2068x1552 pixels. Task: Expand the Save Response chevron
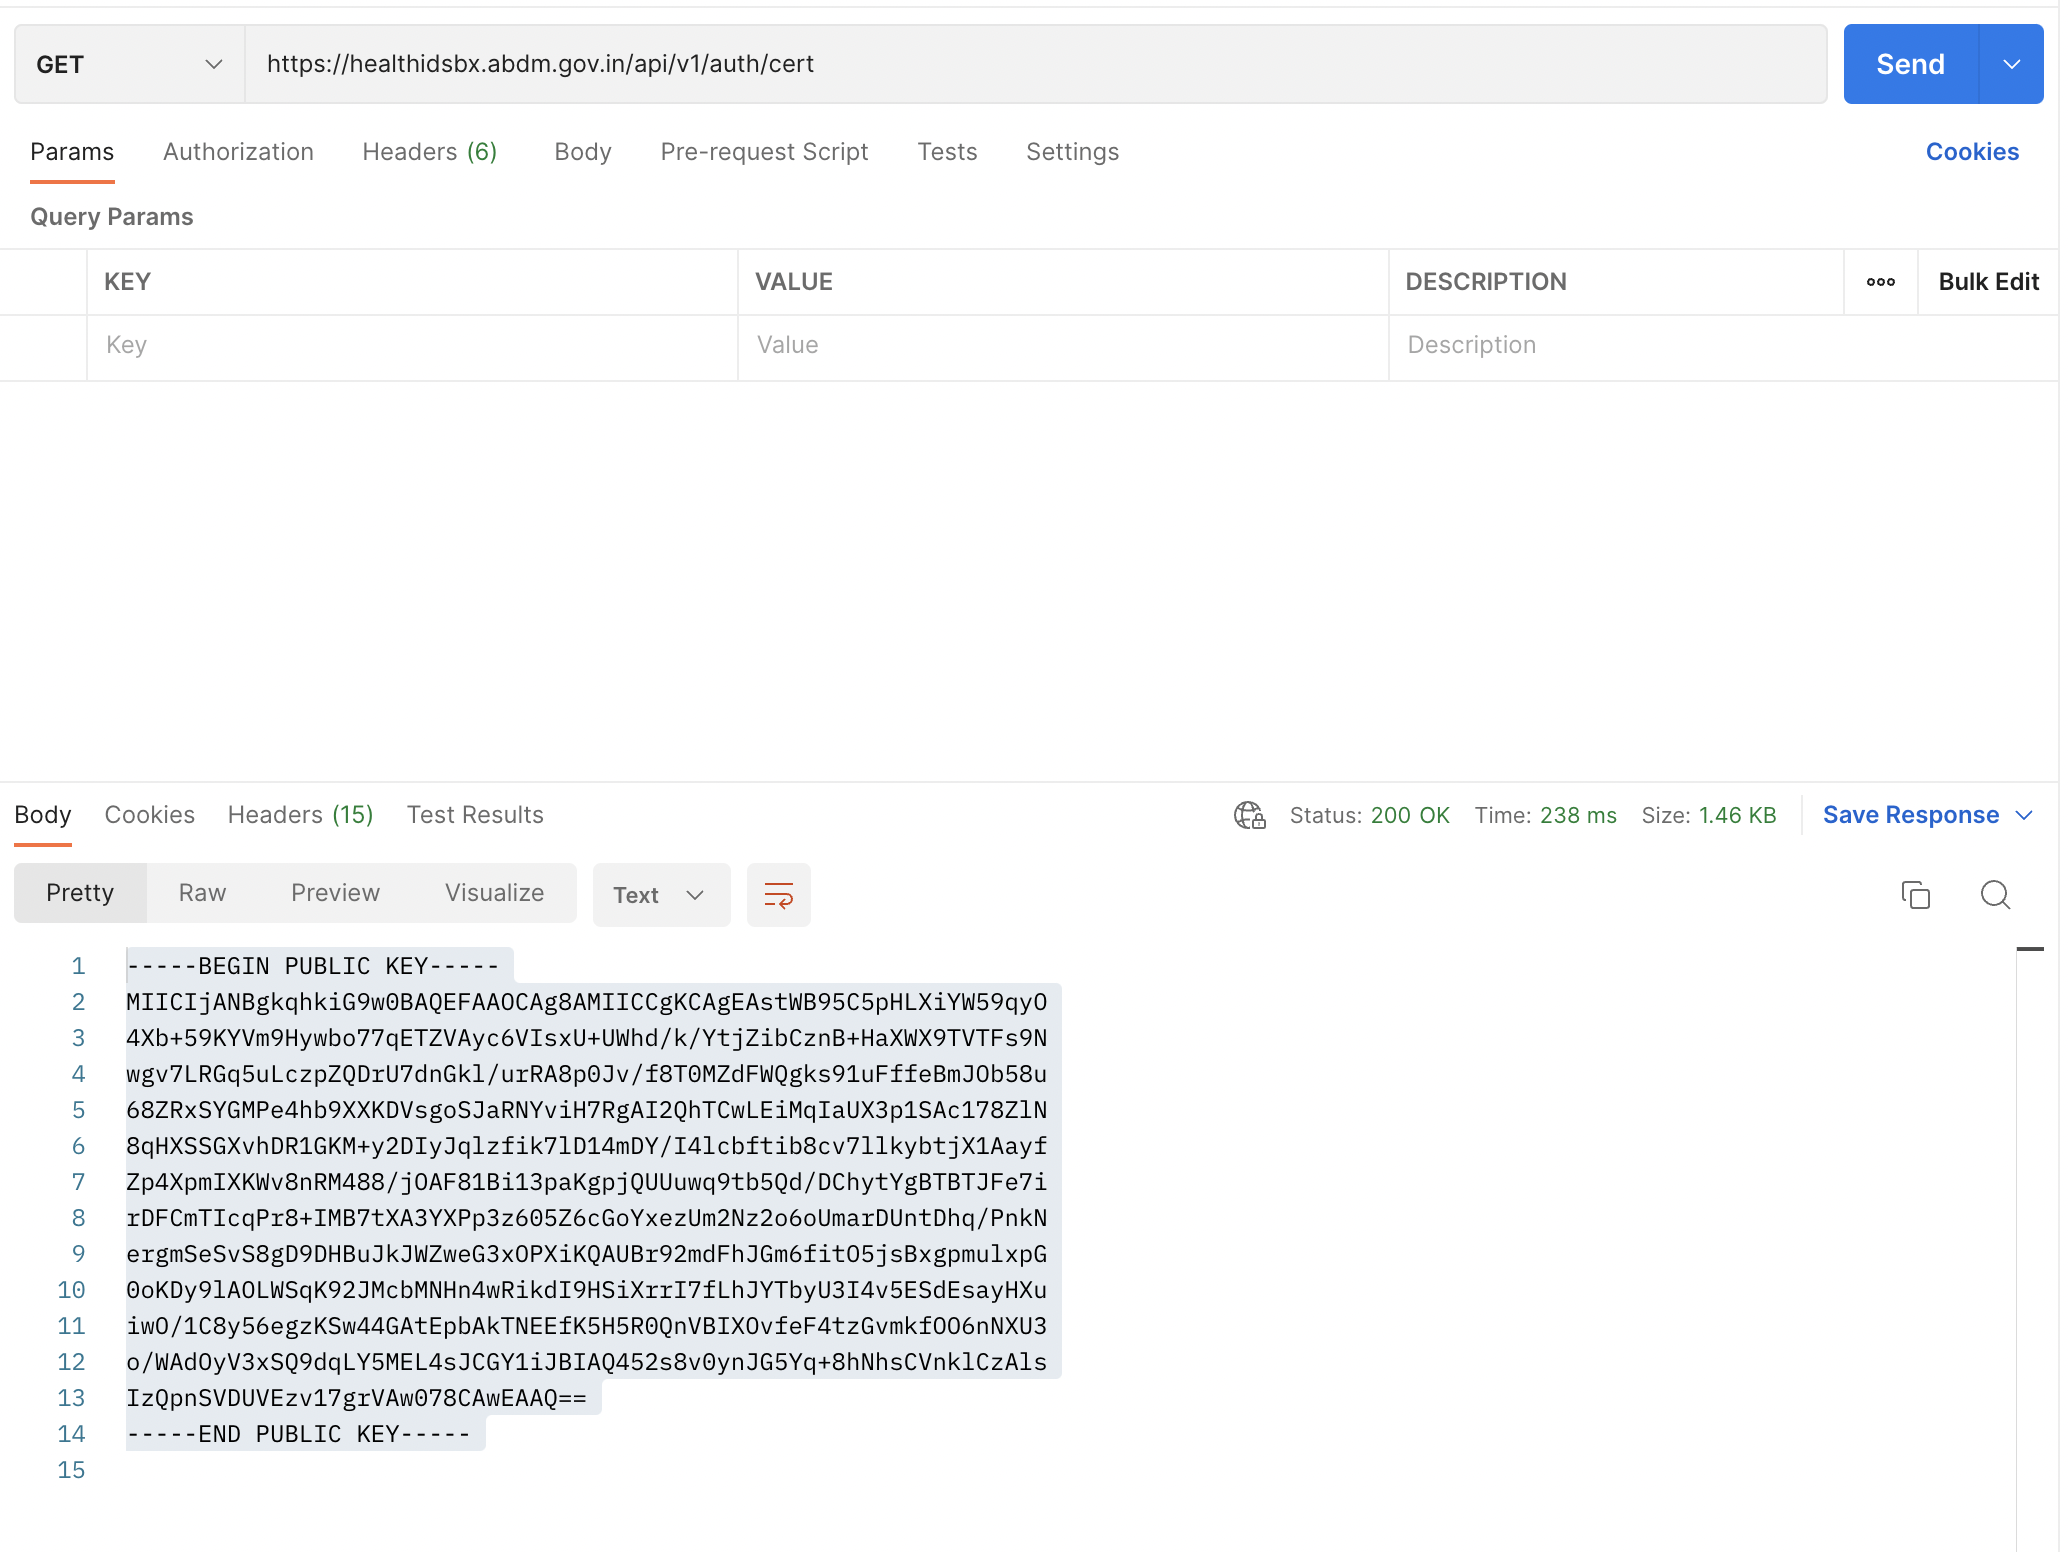click(x=2024, y=816)
